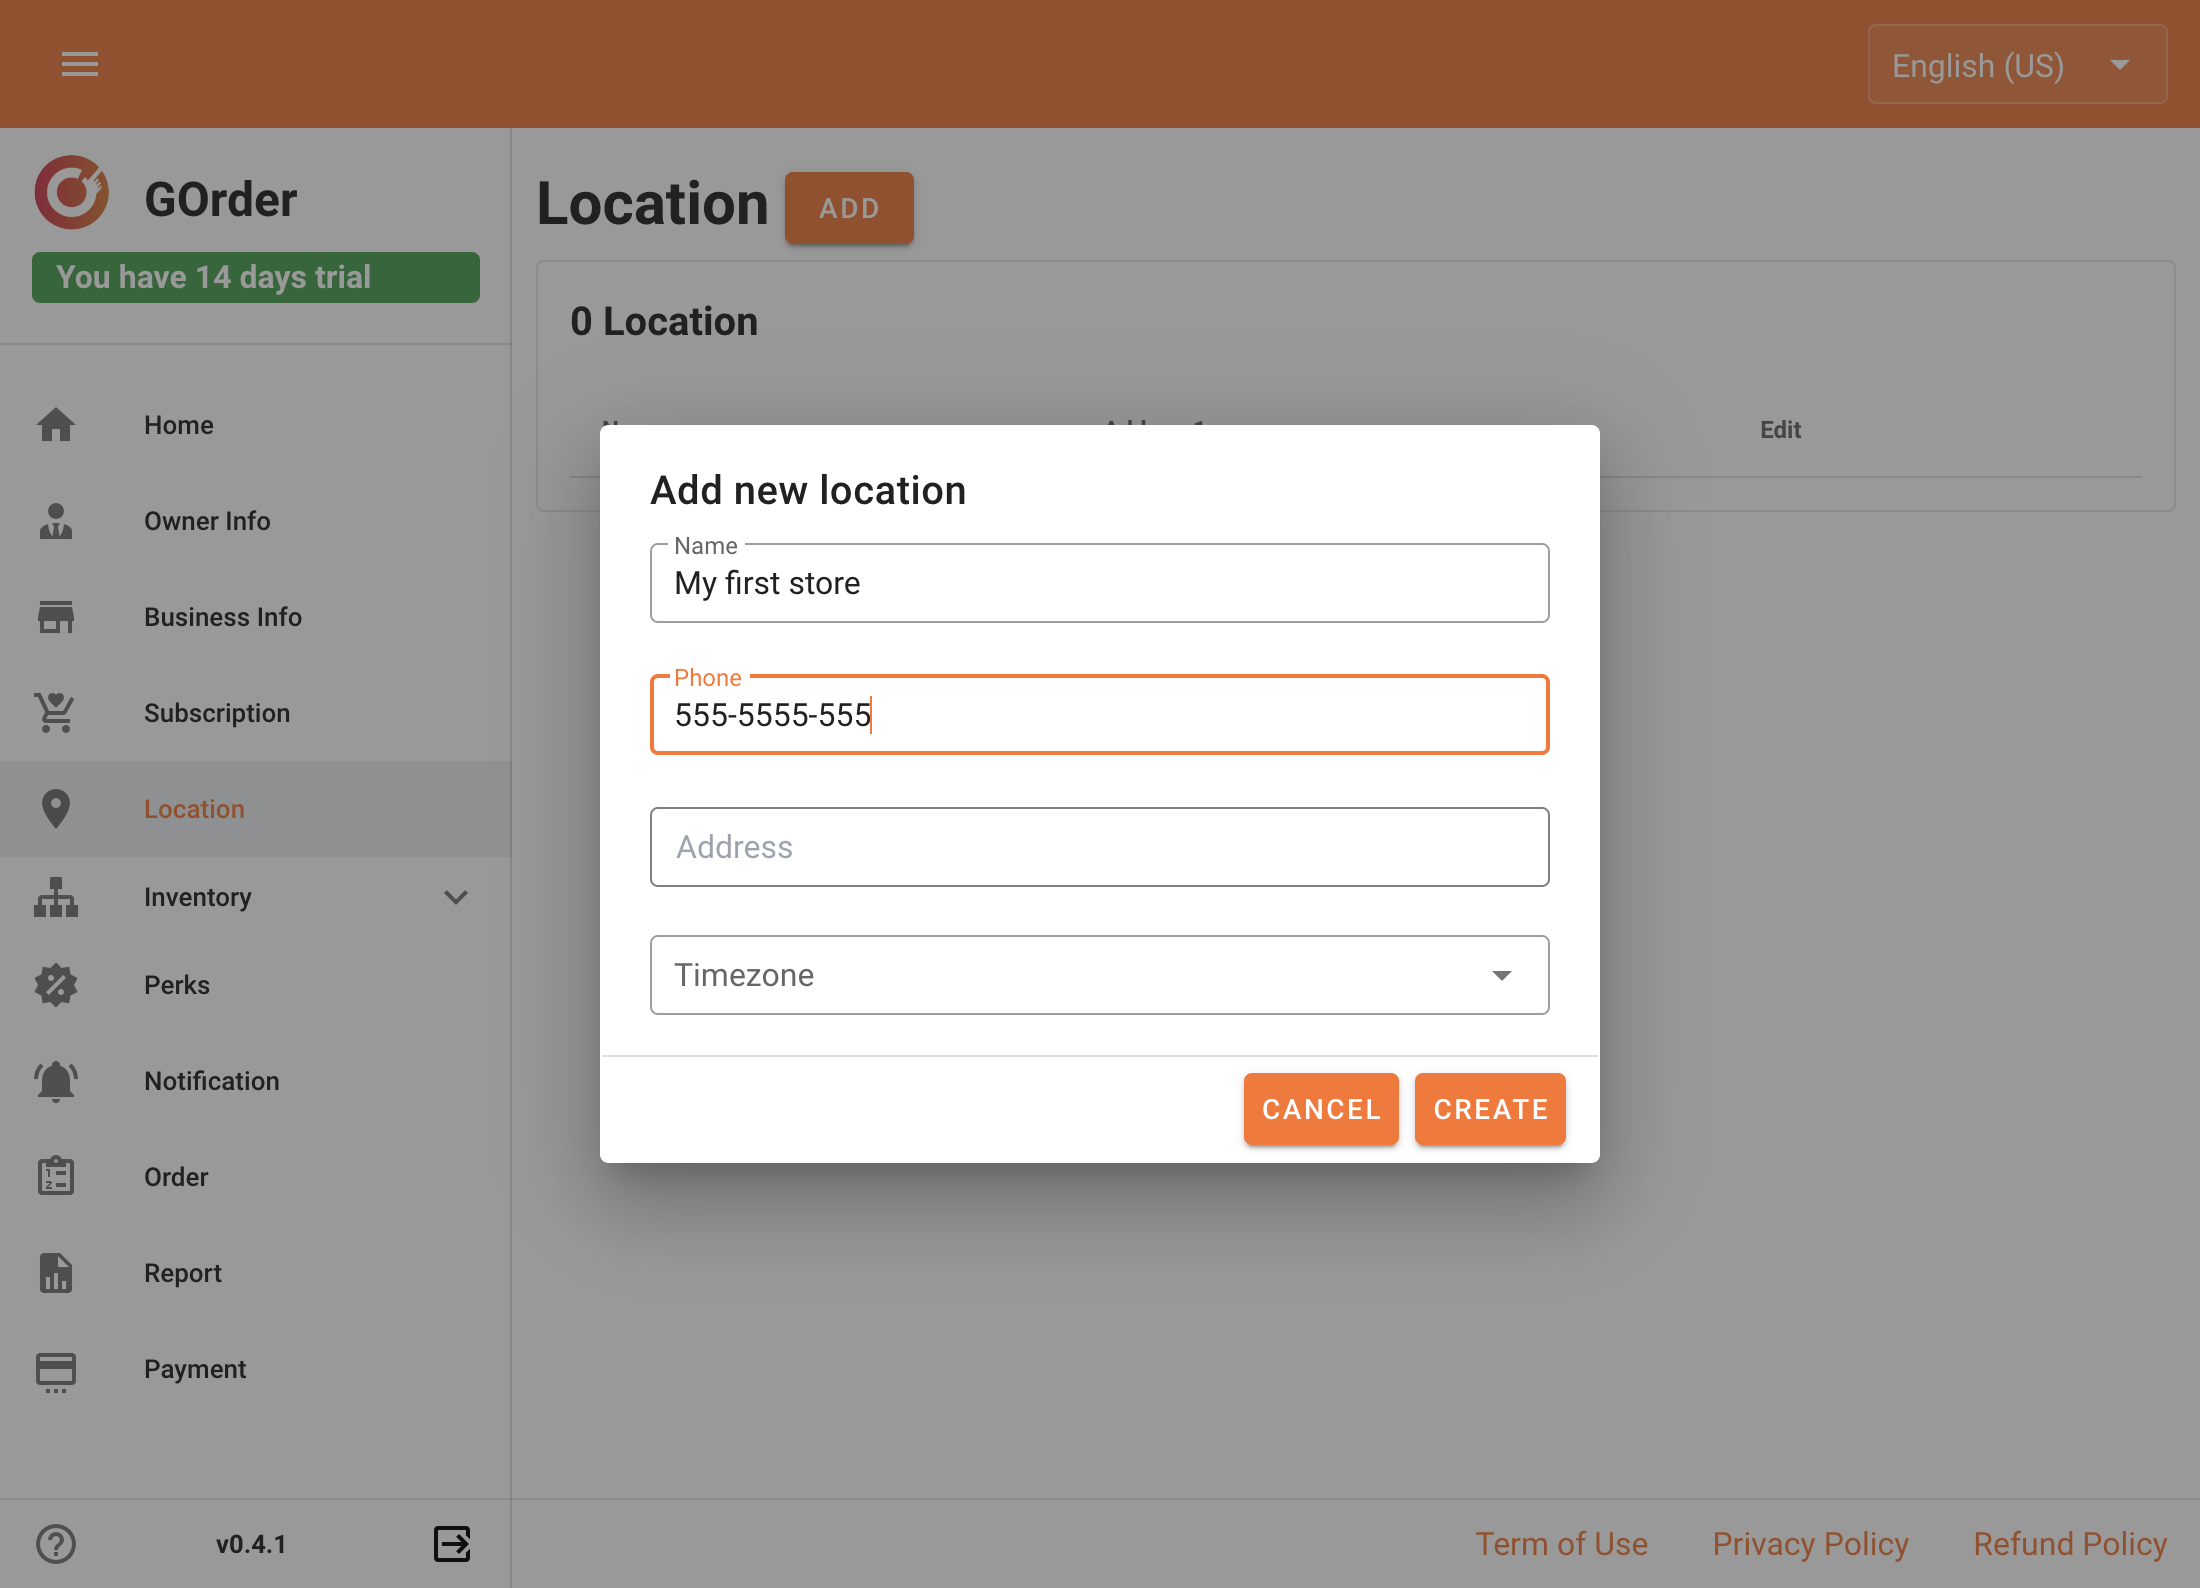Screen dimensions: 2200x1588
Task: Open the Notification menu item
Action: click(255, 1081)
